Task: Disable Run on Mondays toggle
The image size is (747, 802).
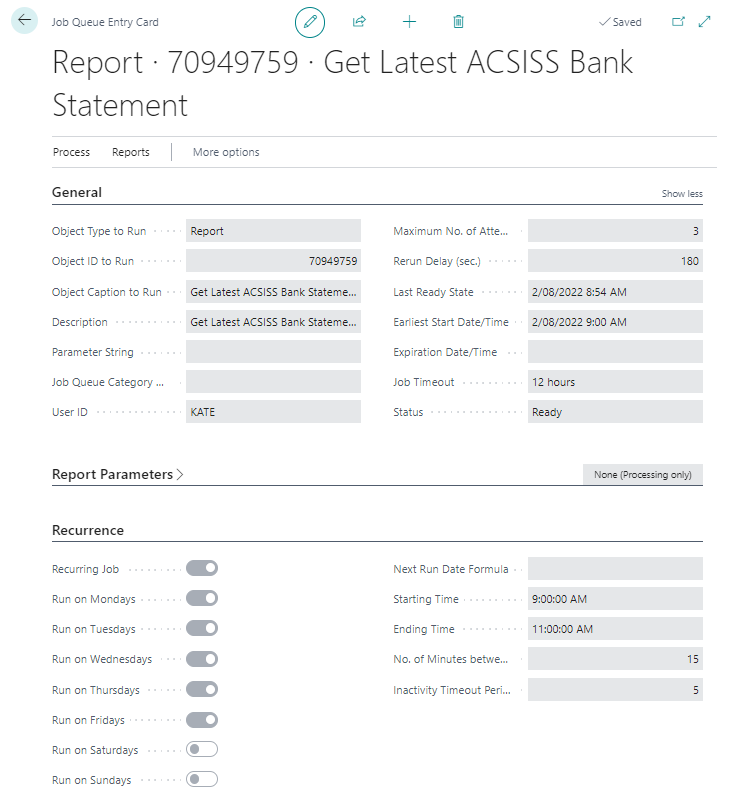Action: pos(202,598)
